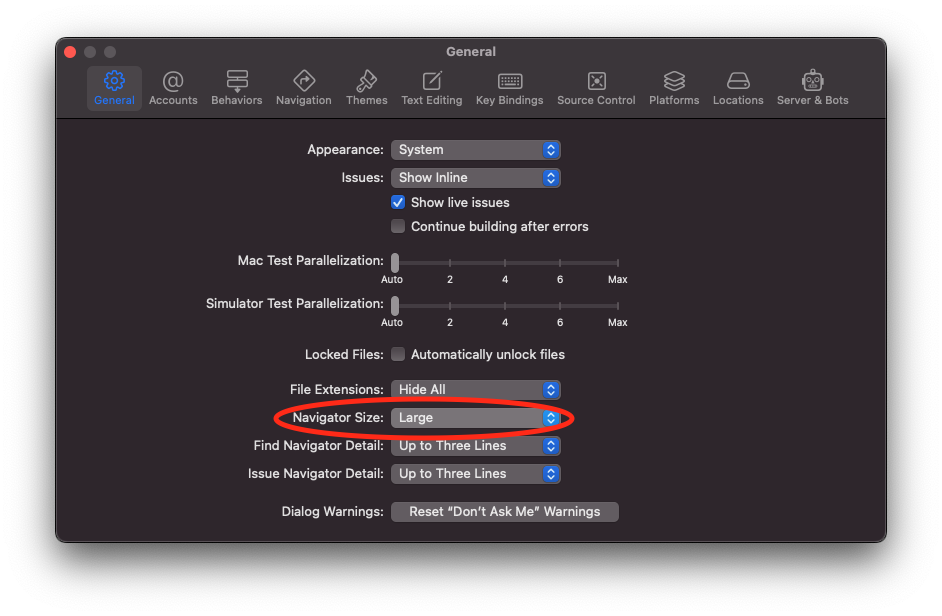Uncheck Show live issues
942x616 pixels.
pos(398,203)
